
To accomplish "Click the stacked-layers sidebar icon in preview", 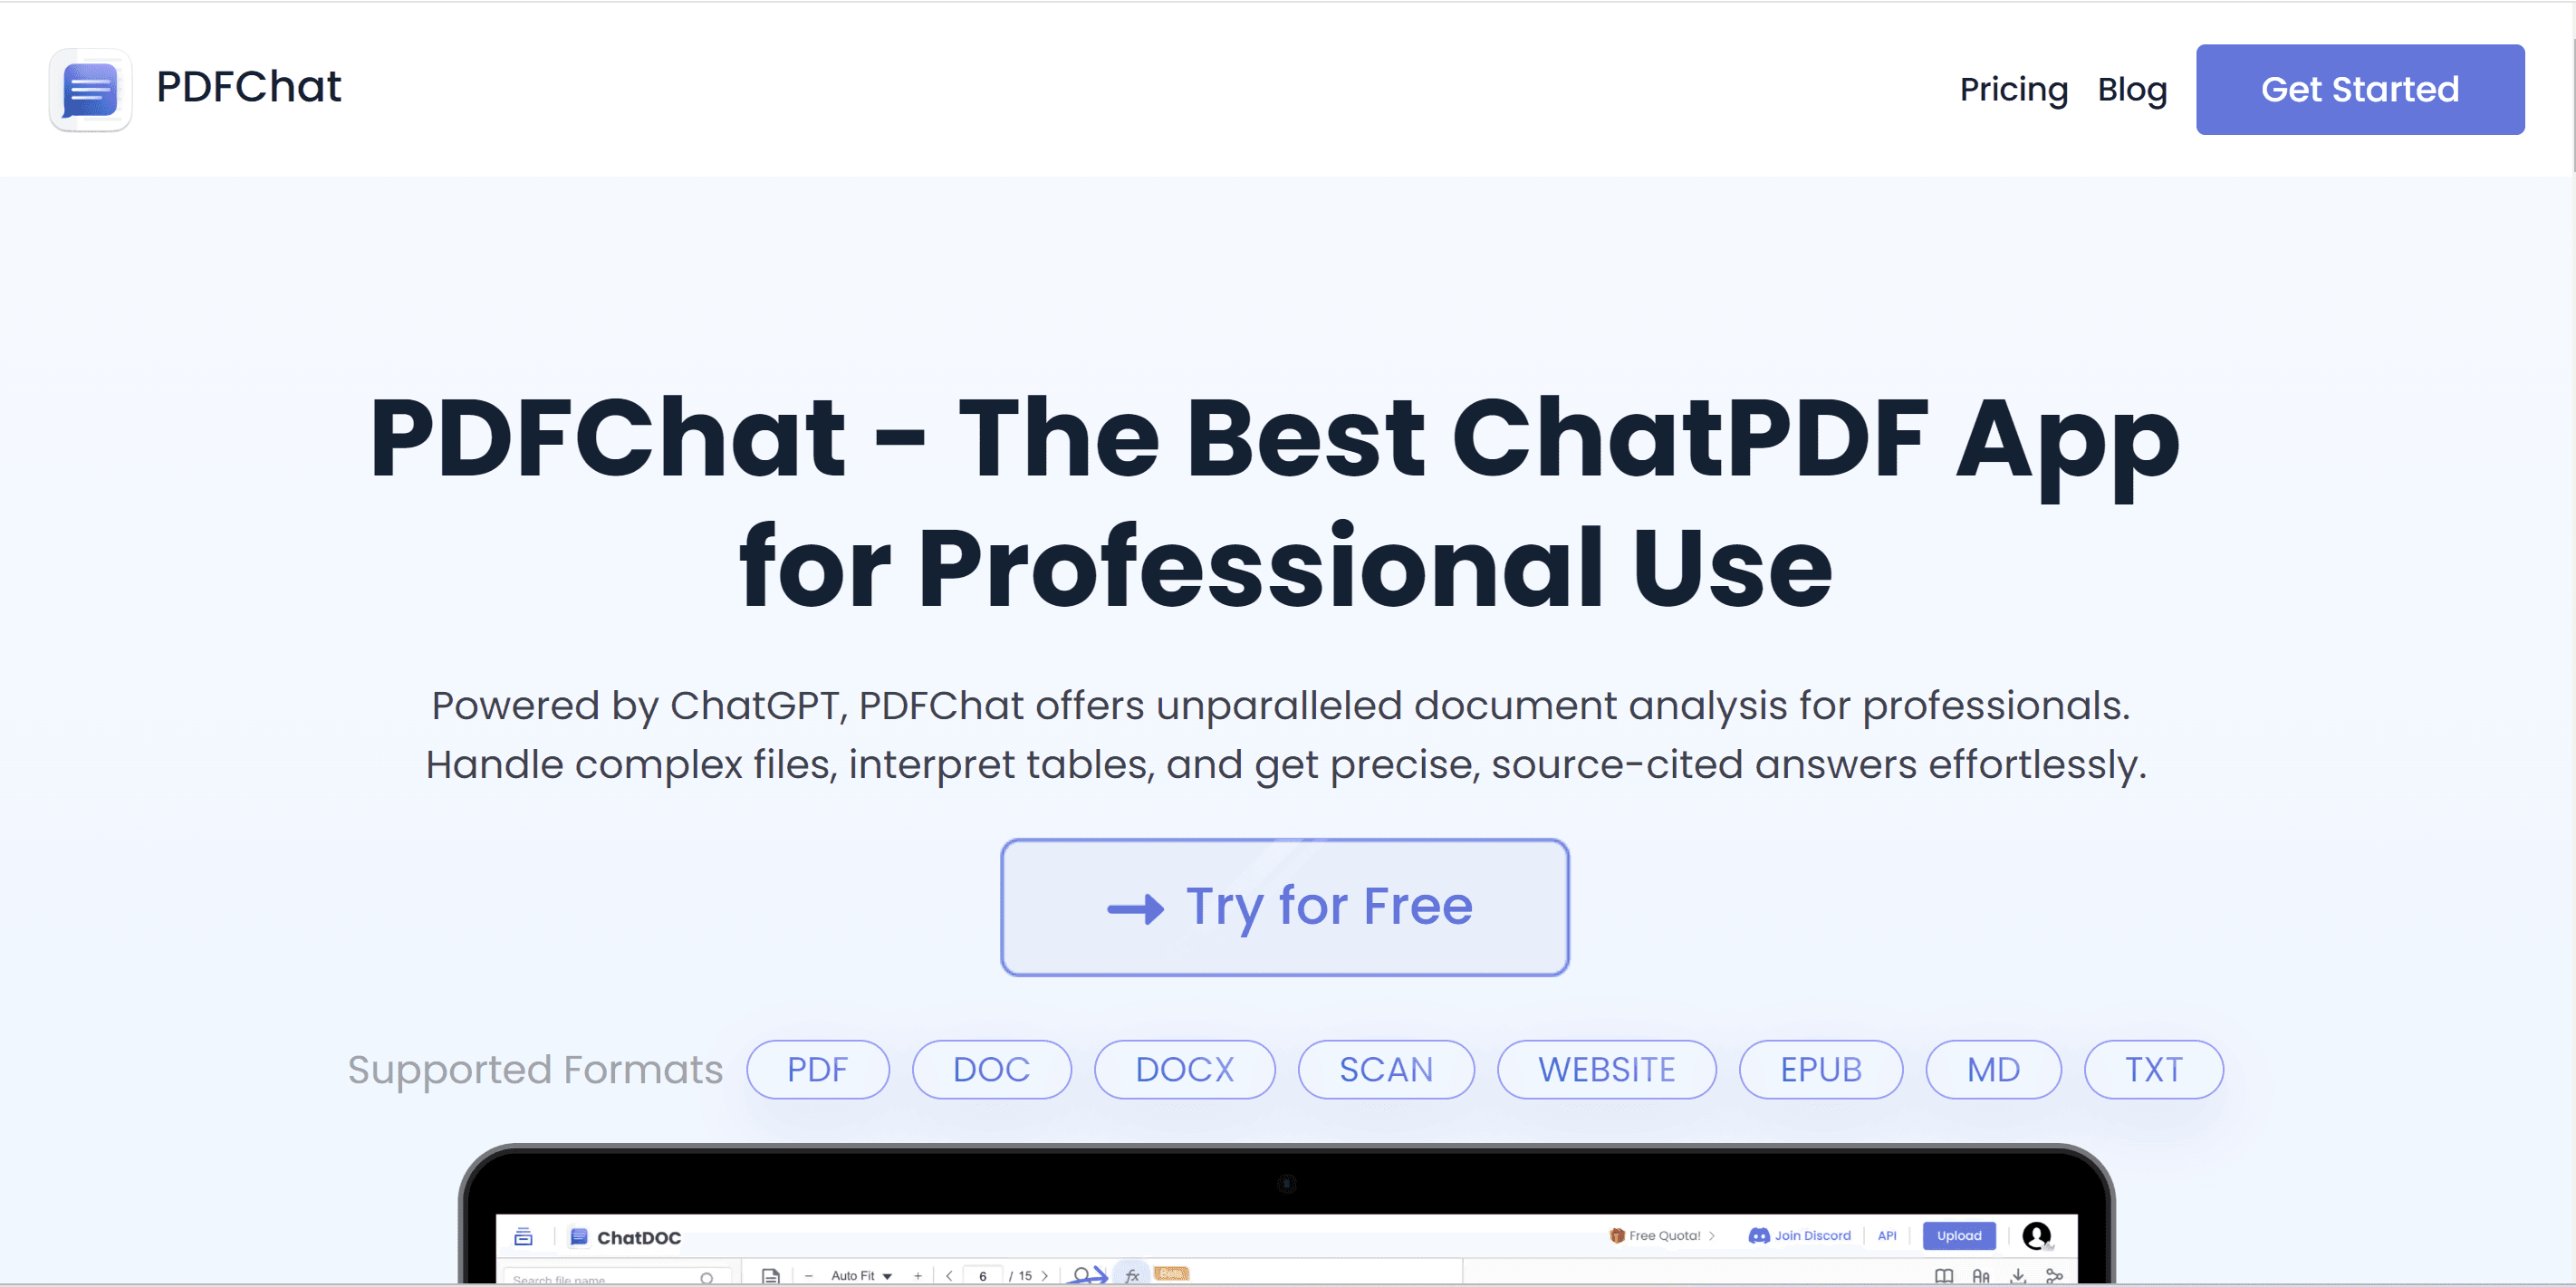I will (523, 1237).
